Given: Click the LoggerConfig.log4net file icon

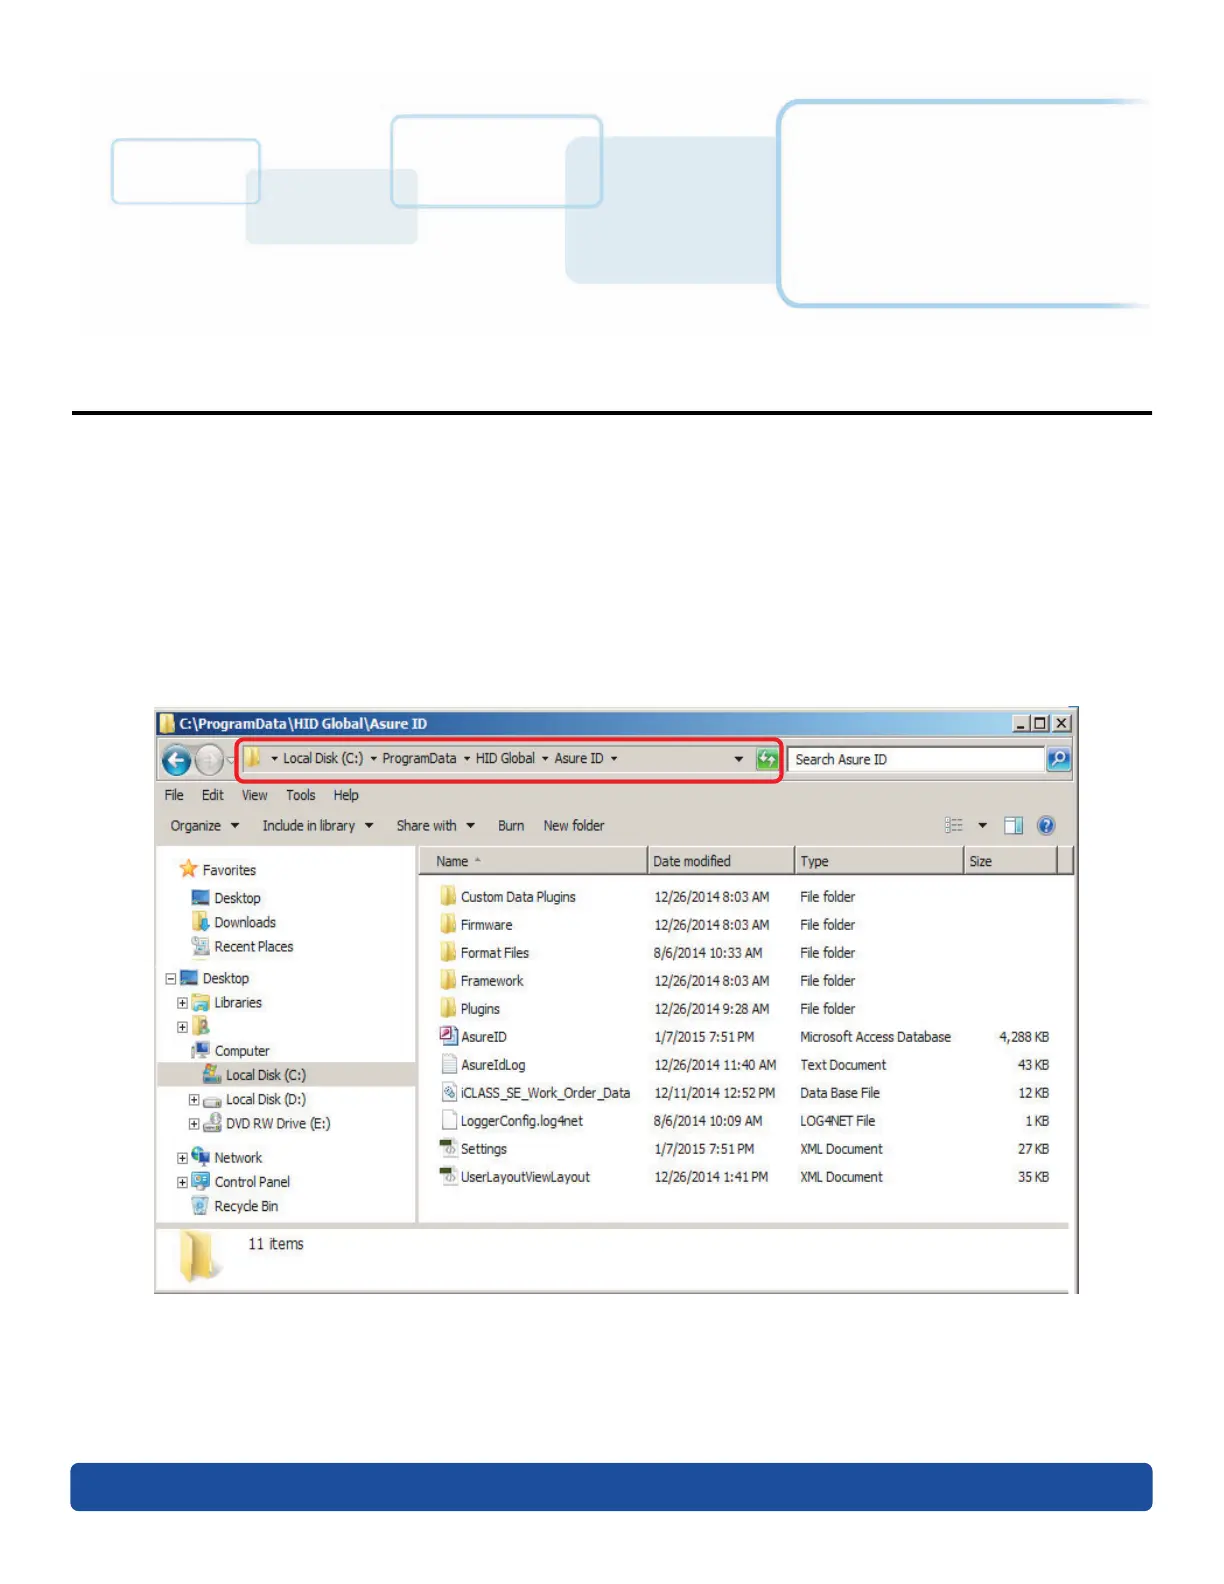Looking at the screenshot, I should (x=449, y=1120).
